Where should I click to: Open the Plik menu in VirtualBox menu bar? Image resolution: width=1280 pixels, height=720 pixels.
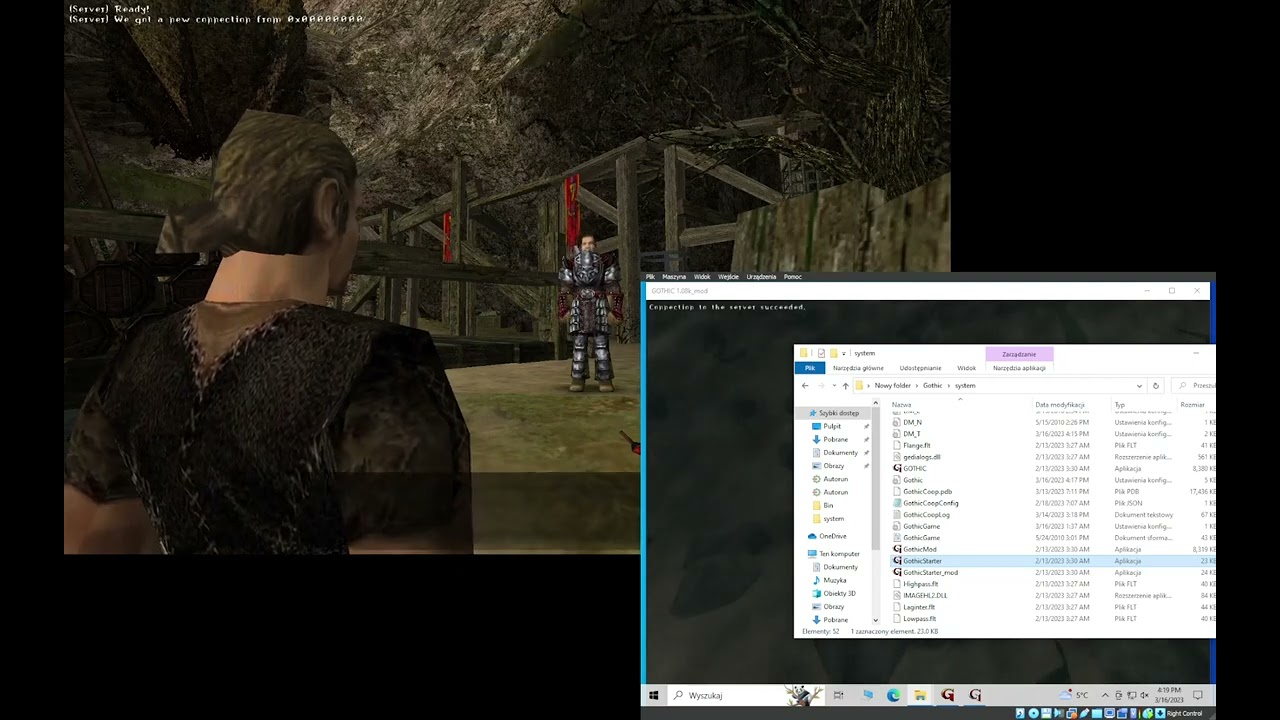point(650,277)
